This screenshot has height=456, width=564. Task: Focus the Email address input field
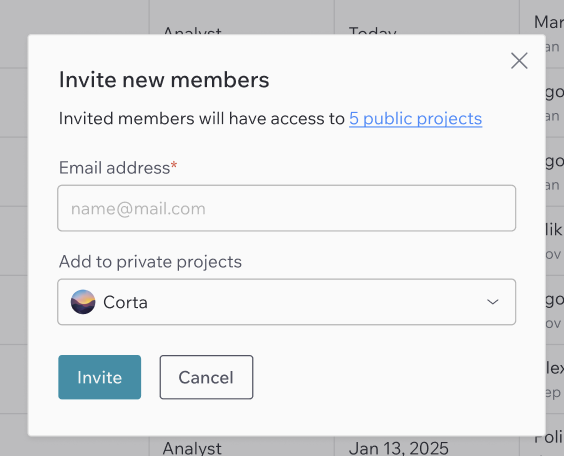tap(287, 208)
